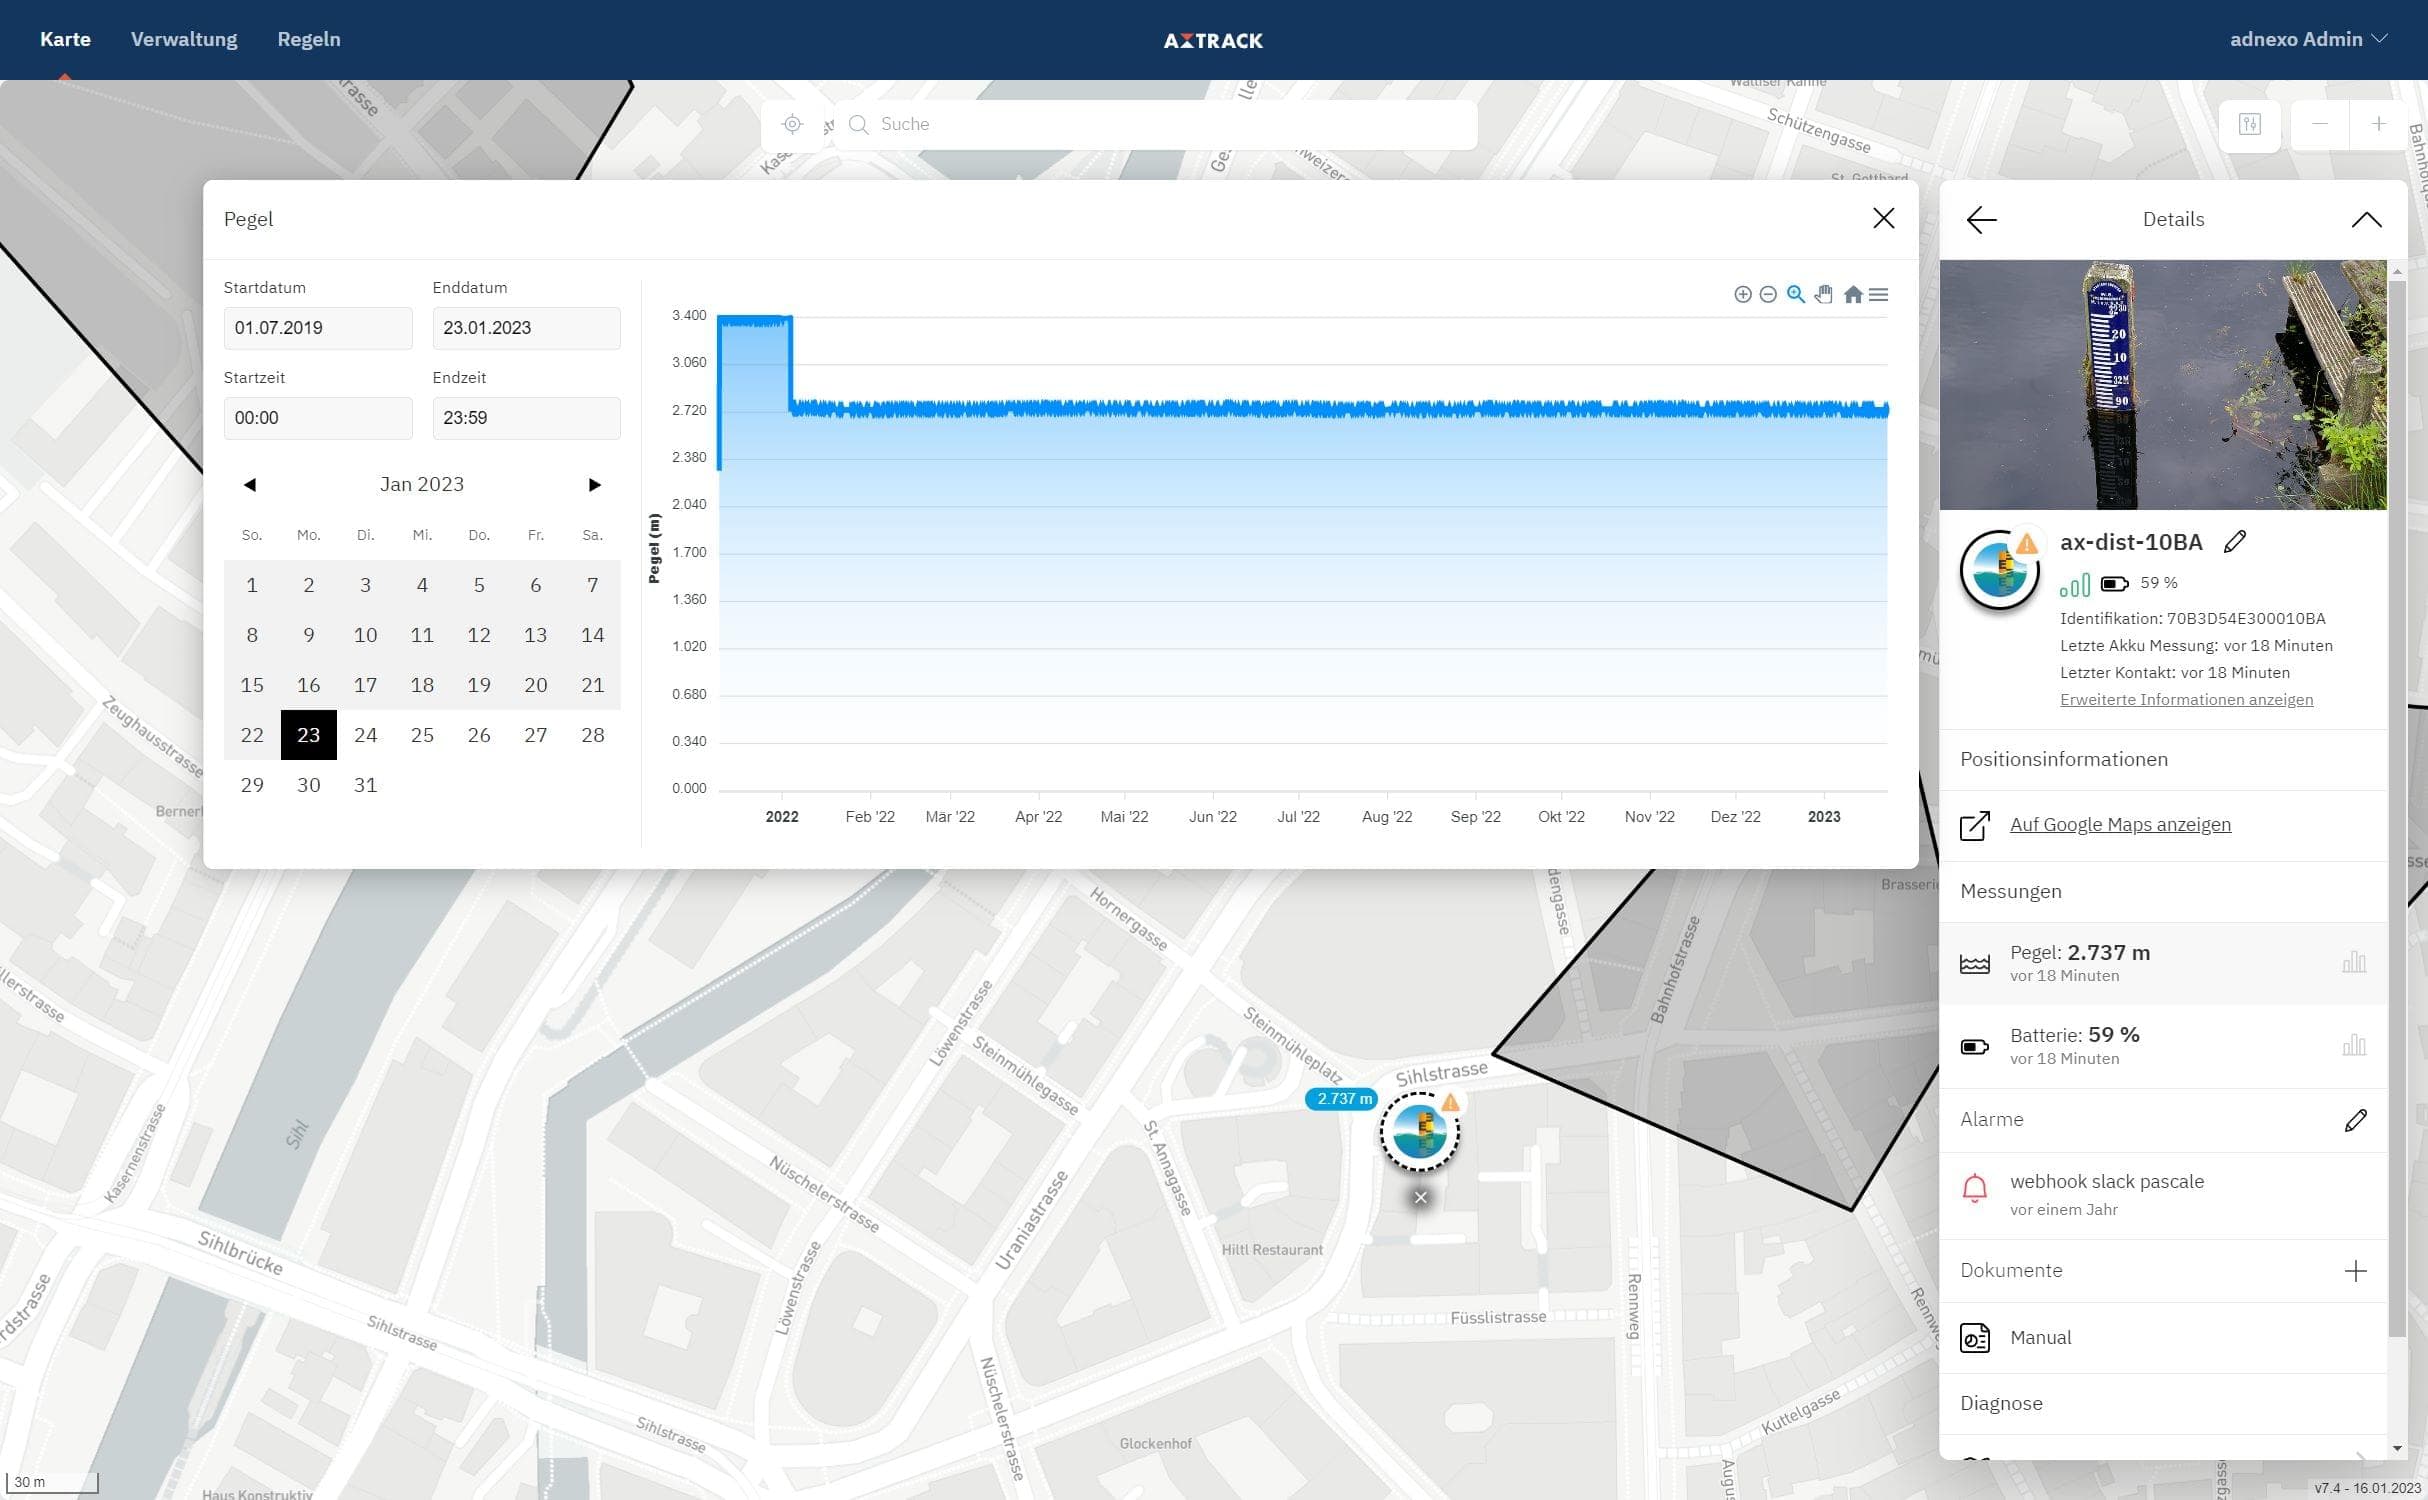Reset chart zoom with the home icon
This screenshot has height=1500, width=2428.
(x=1853, y=294)
